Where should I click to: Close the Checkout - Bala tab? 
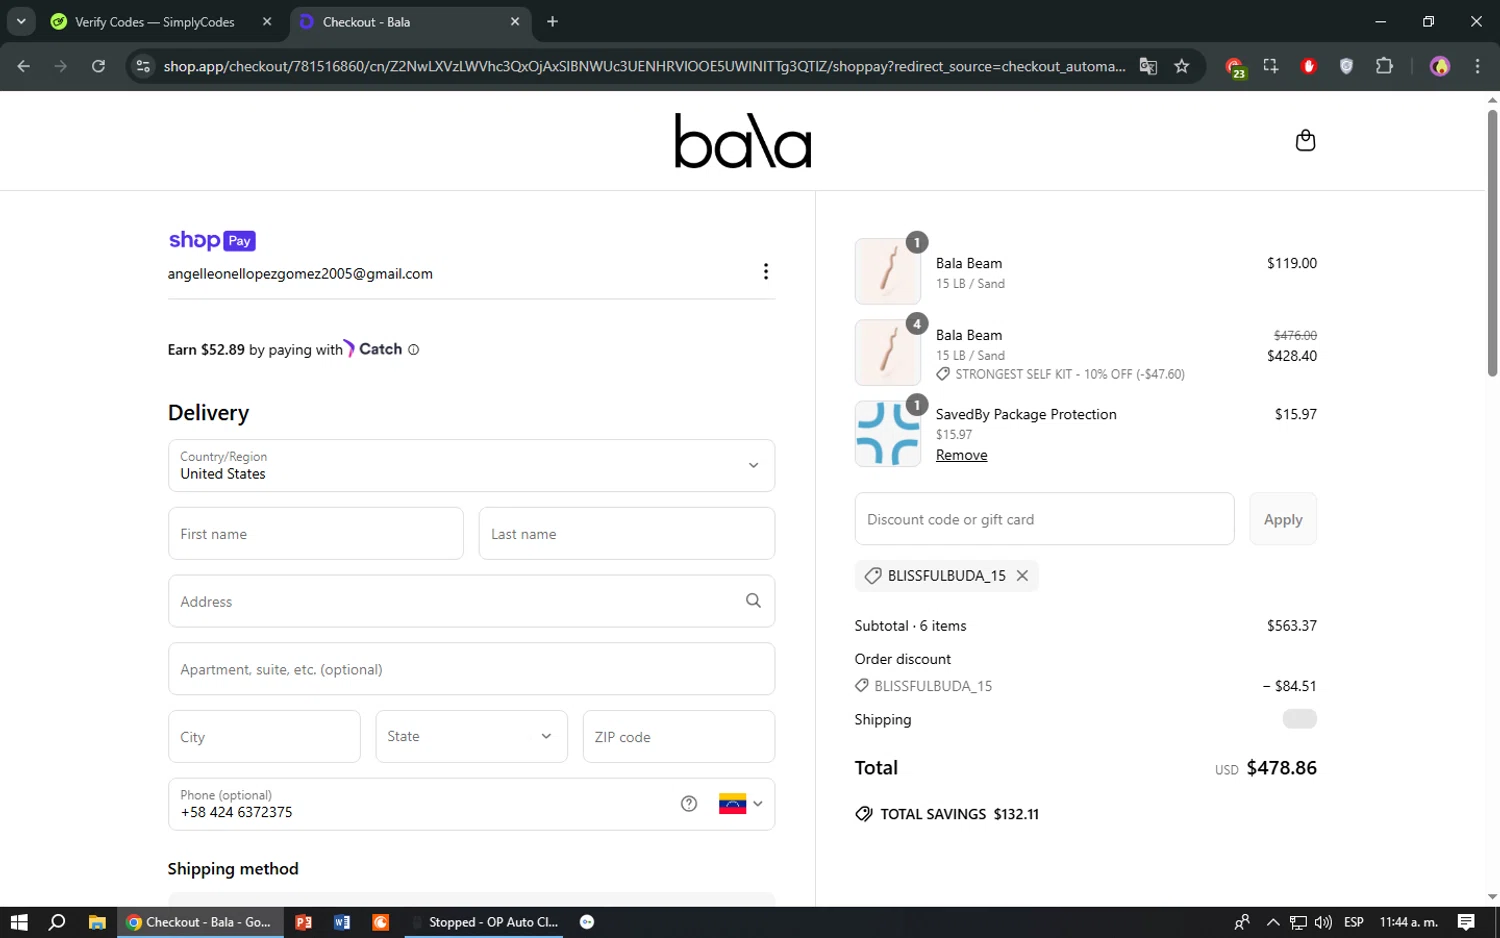(x=515, y=21)
